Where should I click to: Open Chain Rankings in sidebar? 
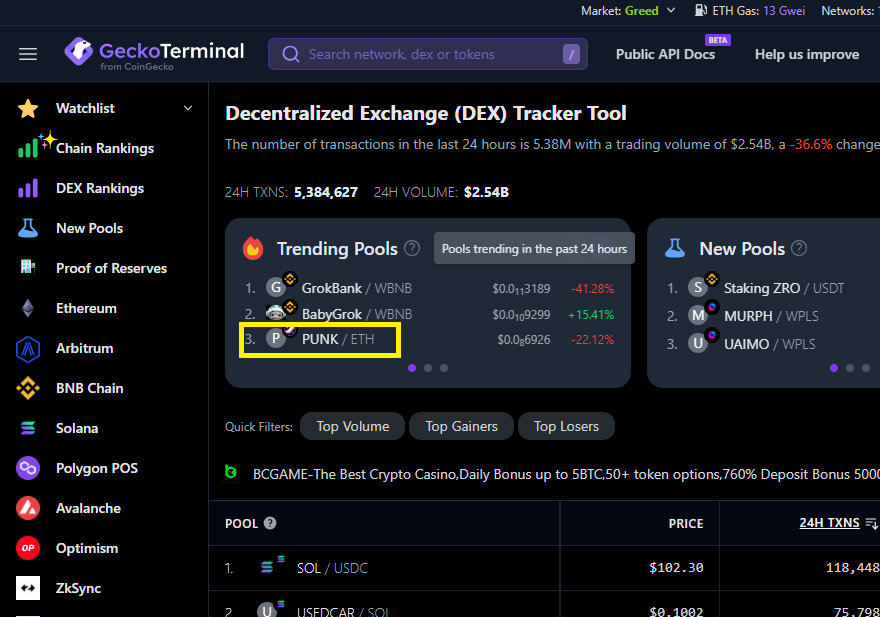pyautogui.click(x=105, y=148)
